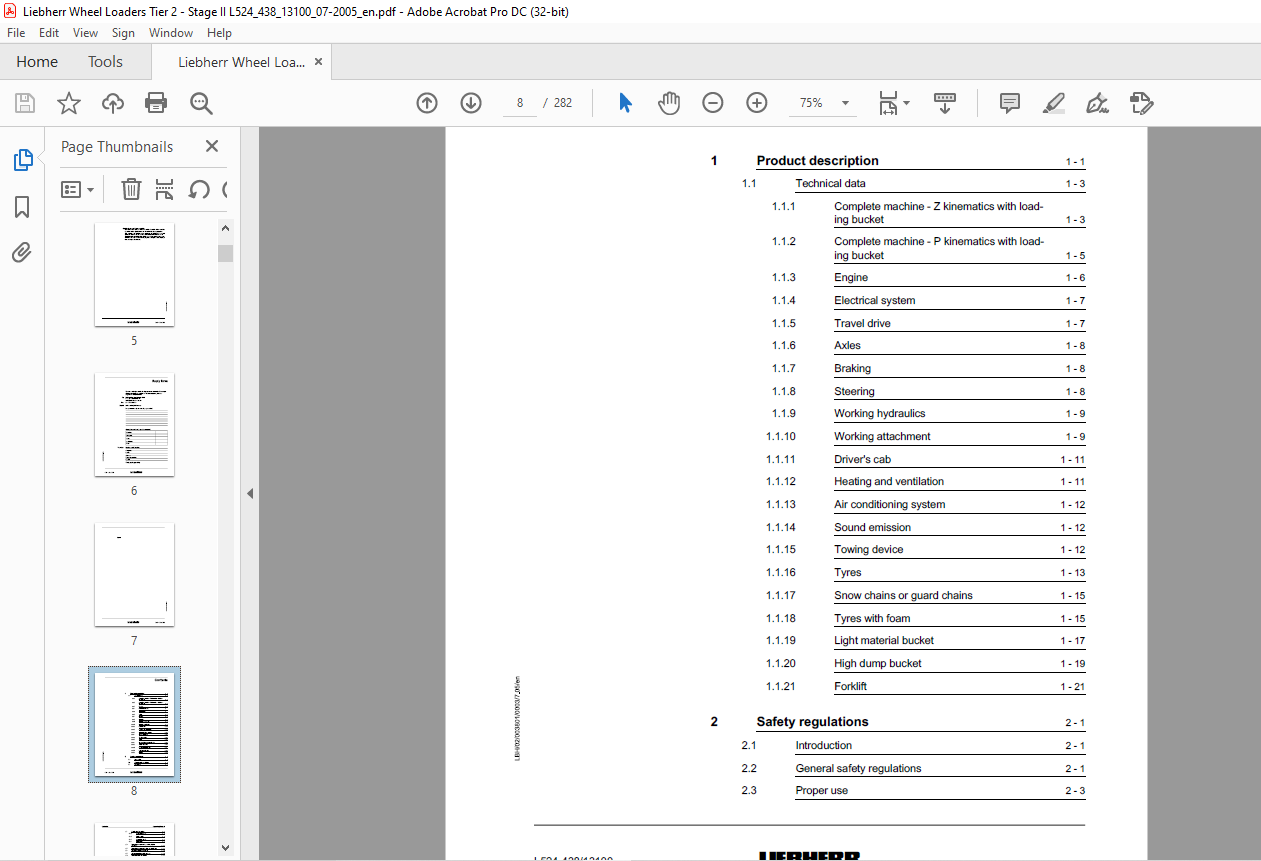1261x861 pixels.
Task: Click the upload to cloud icon
Action: (x=113, y=103)
